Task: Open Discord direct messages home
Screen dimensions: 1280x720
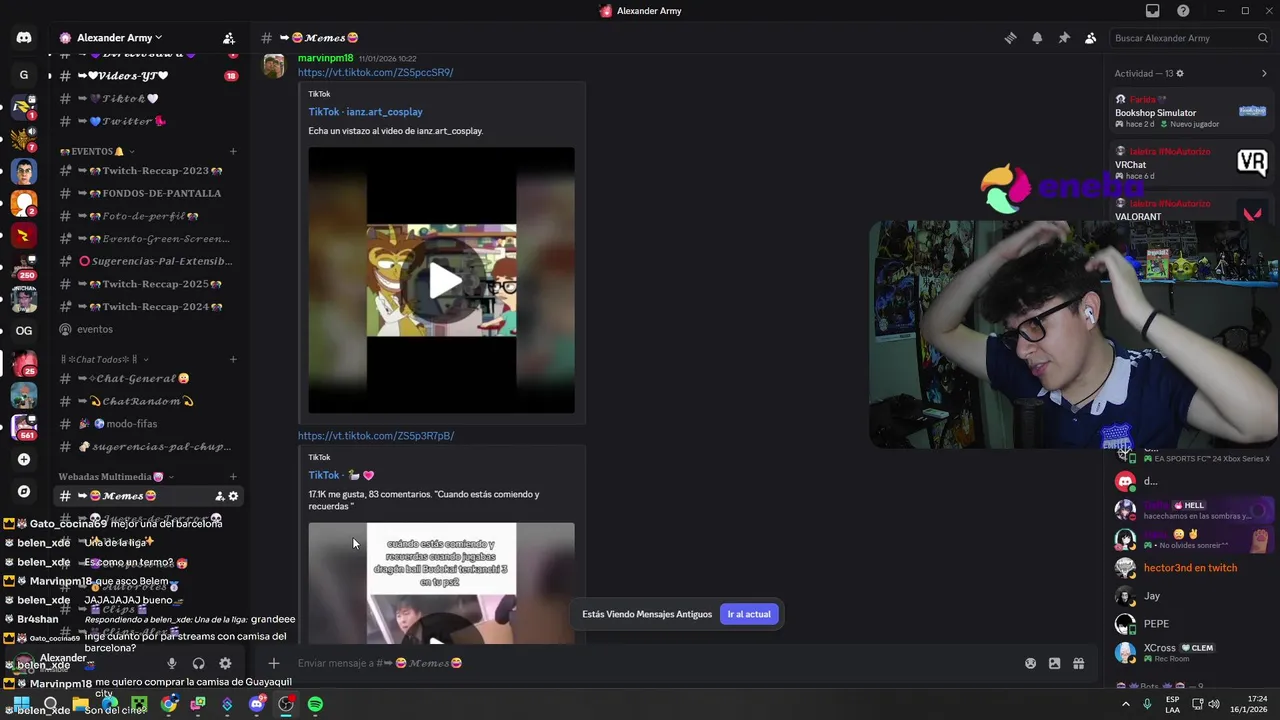Action: (x=24, y=38)
